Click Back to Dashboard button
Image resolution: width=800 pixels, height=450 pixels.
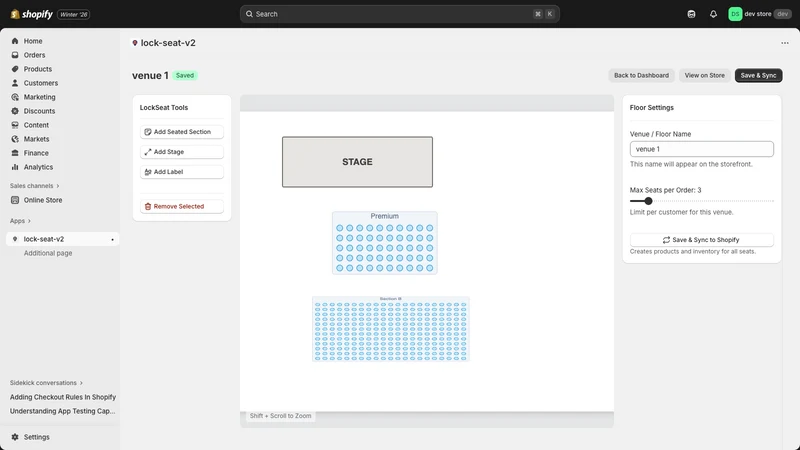pyautogui.click(x=641, y=76)
